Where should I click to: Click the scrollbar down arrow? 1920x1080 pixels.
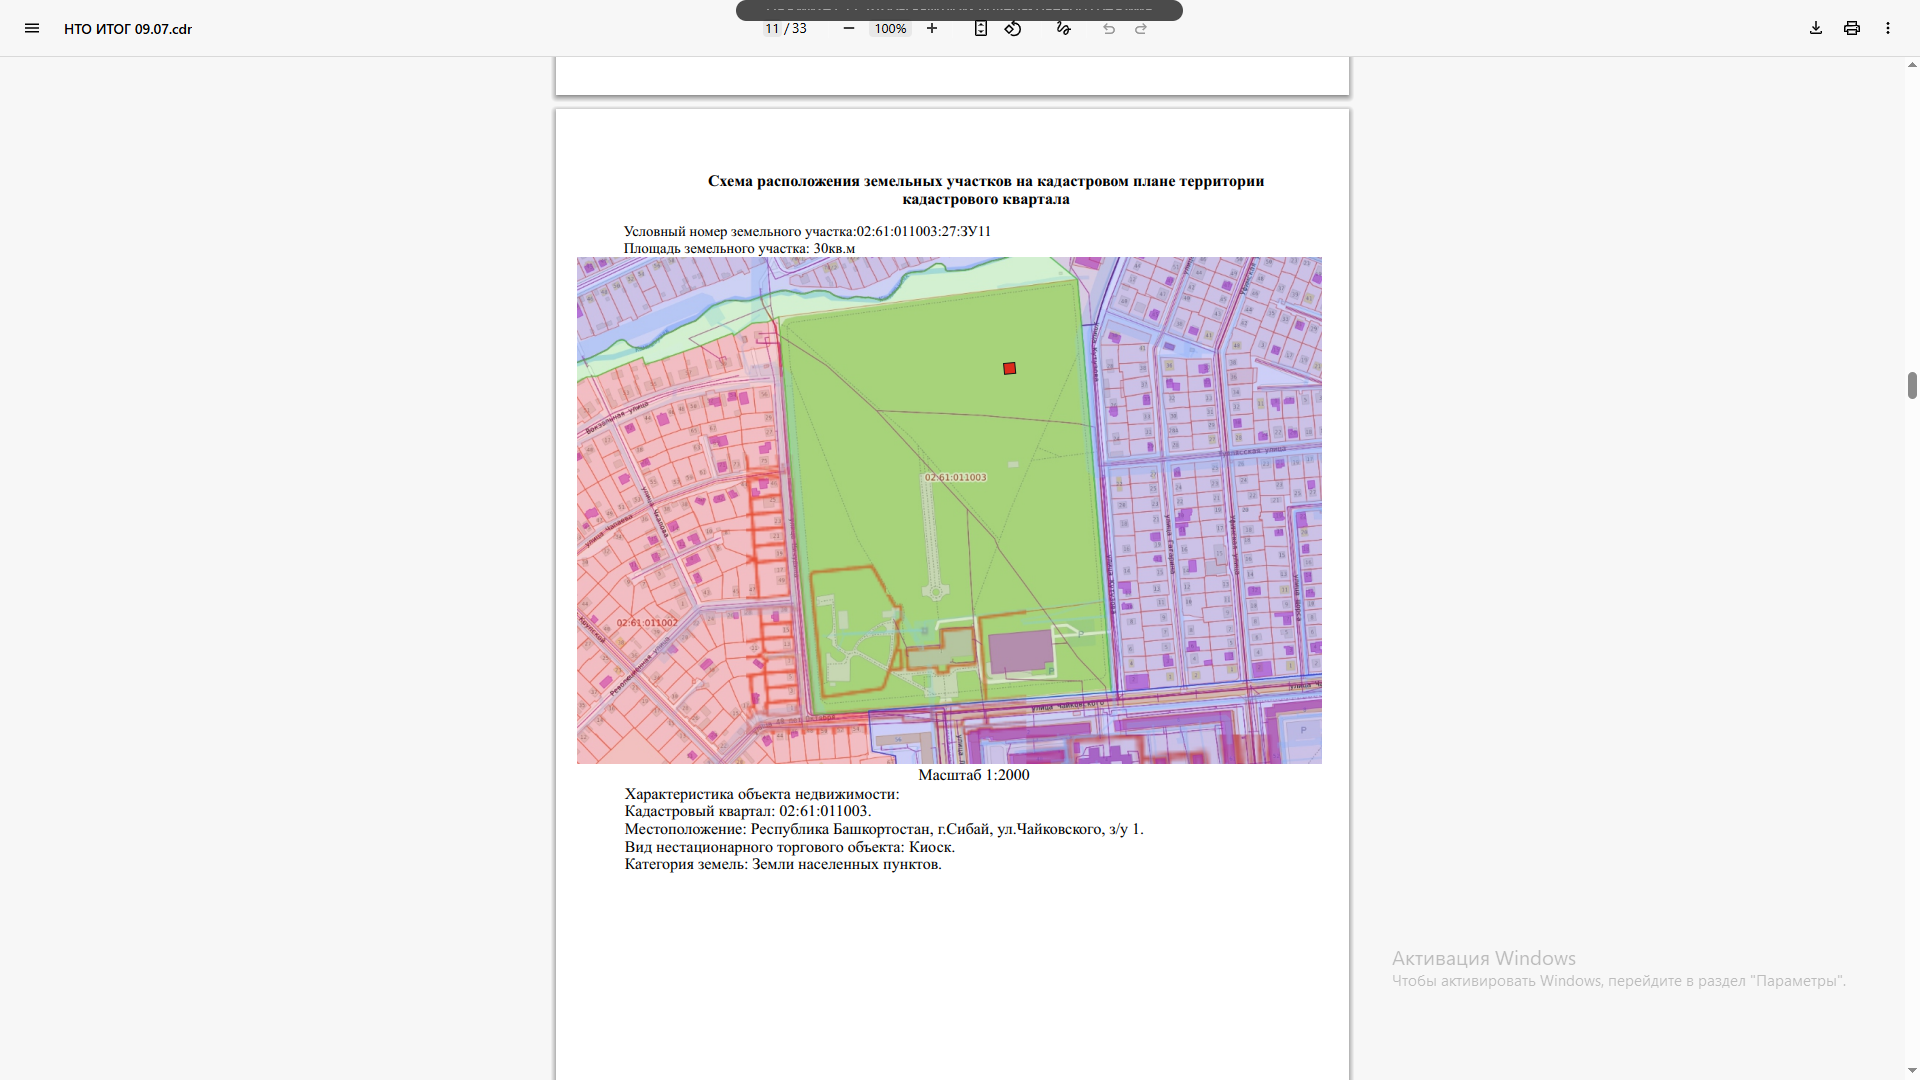point(1912,1072)
